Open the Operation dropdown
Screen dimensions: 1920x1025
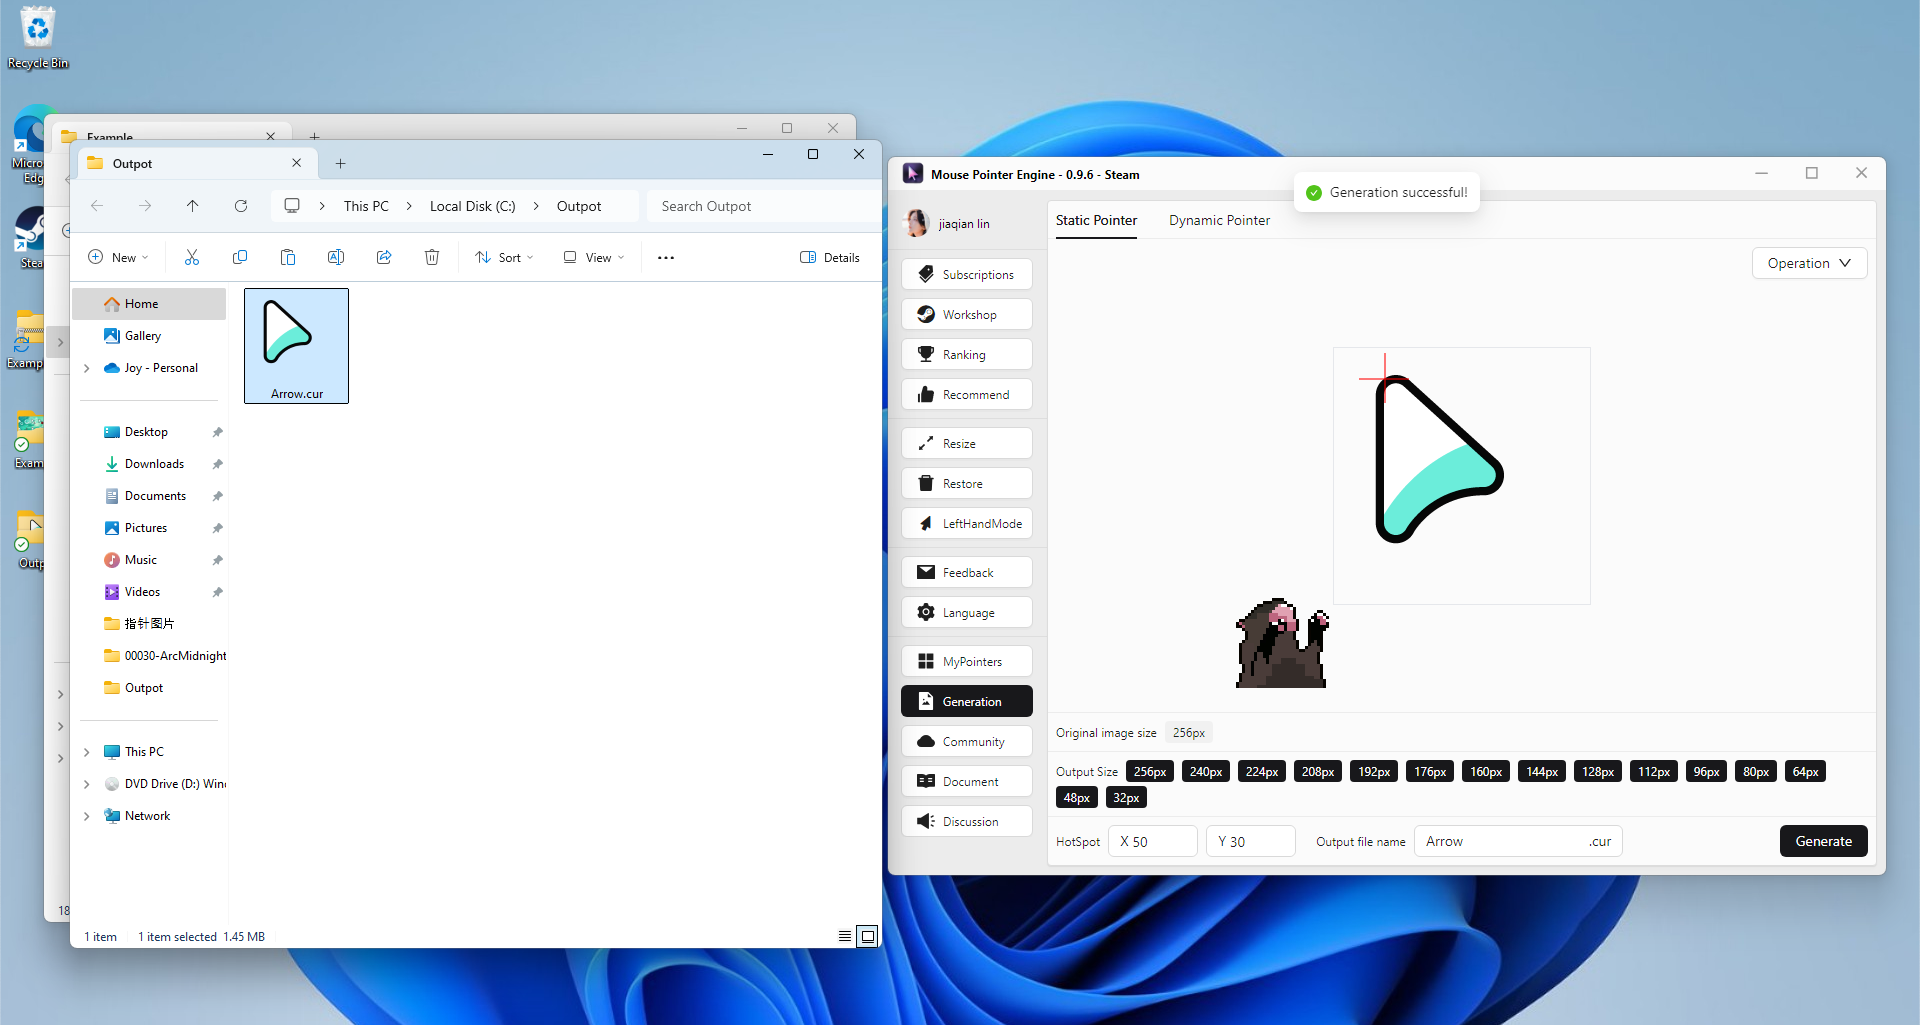coord(1809,264)
